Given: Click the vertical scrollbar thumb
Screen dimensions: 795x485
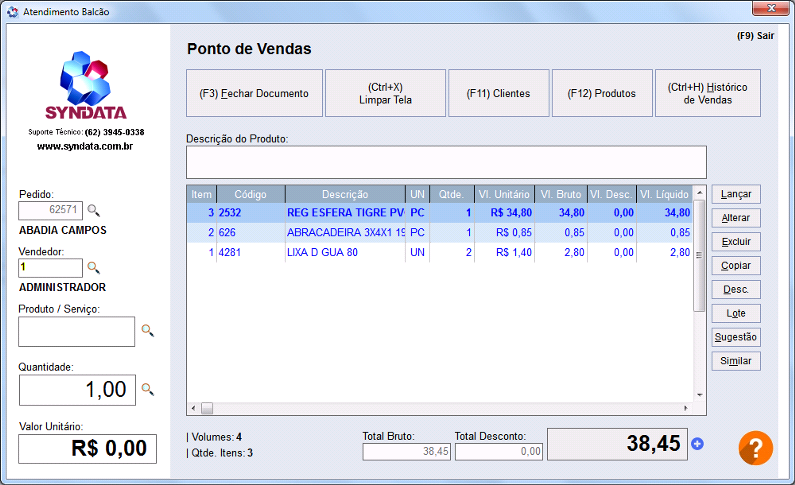Looking at the screenshot, I should pyautogui.click(x=699, y=255).
